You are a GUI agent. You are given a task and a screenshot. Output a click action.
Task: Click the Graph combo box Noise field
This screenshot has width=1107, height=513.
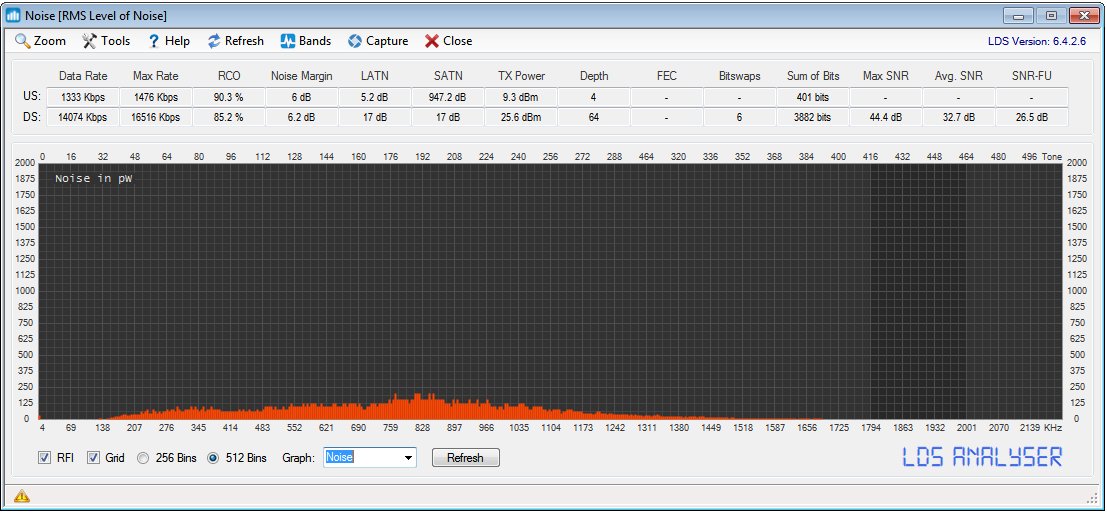tap(360, 458)
